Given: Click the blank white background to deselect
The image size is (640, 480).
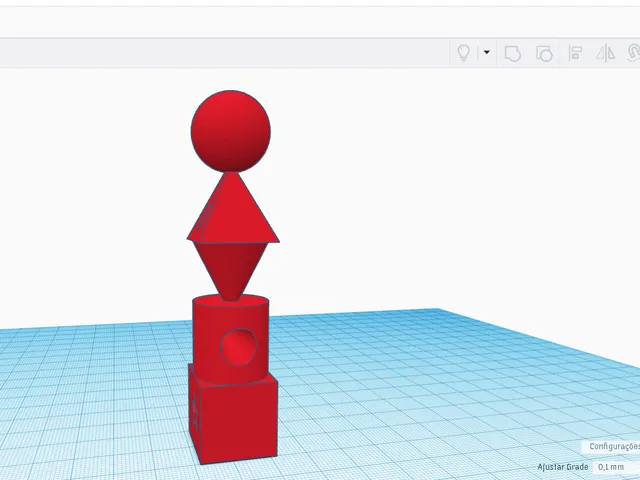Looking at the screenshot, I should [408, 184].
